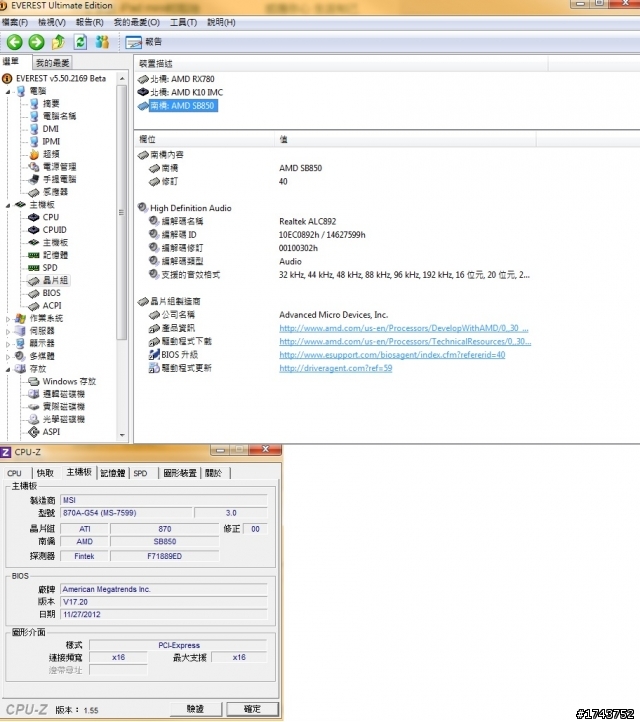Open the esupport.com BIOS 升級 link
The width and height of the screenshot is (640, 722).
tap(392, 355)
